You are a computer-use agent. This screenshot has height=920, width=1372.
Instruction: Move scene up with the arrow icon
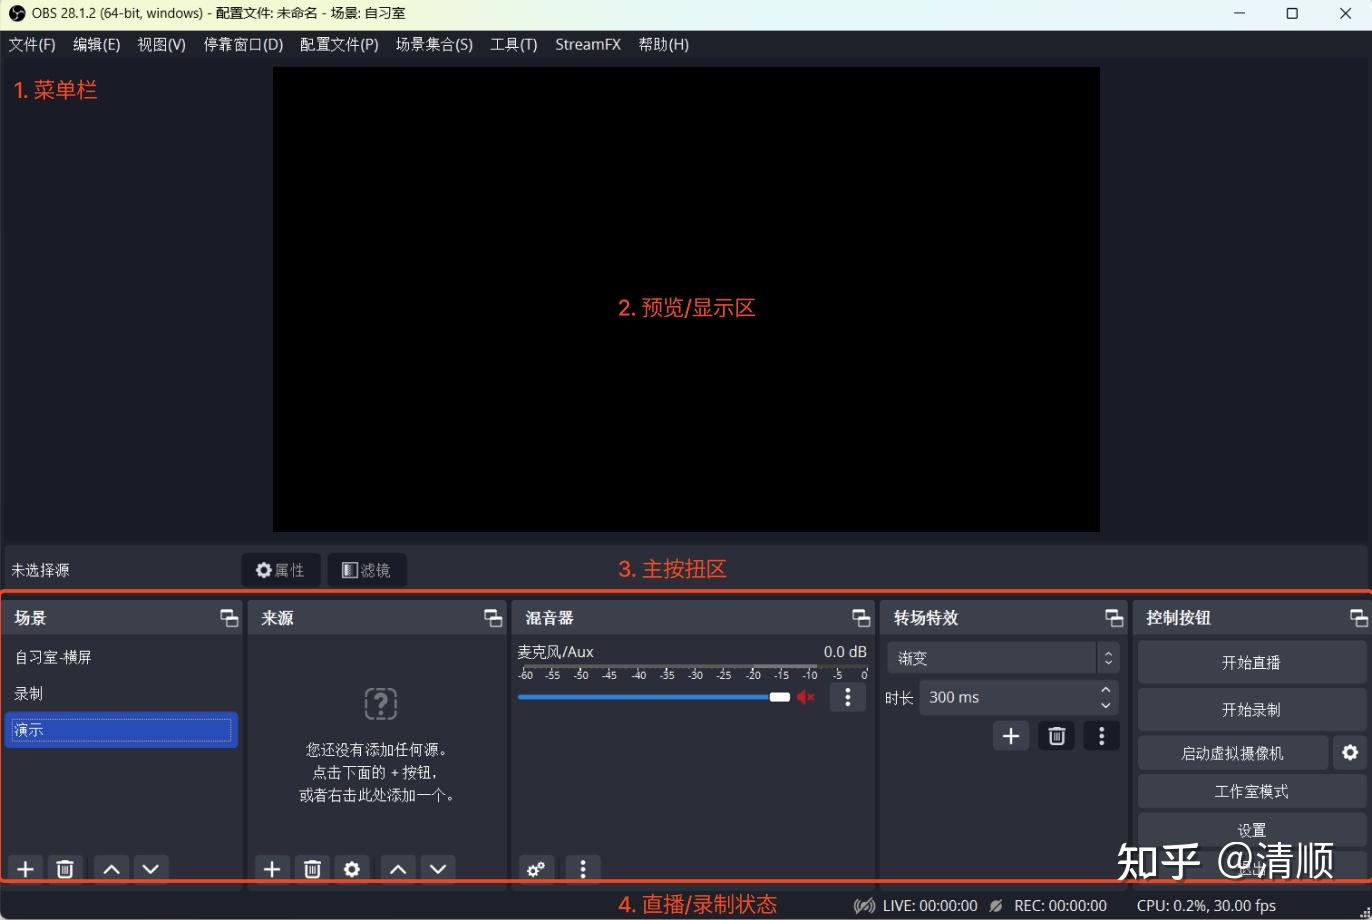(110, 868)
